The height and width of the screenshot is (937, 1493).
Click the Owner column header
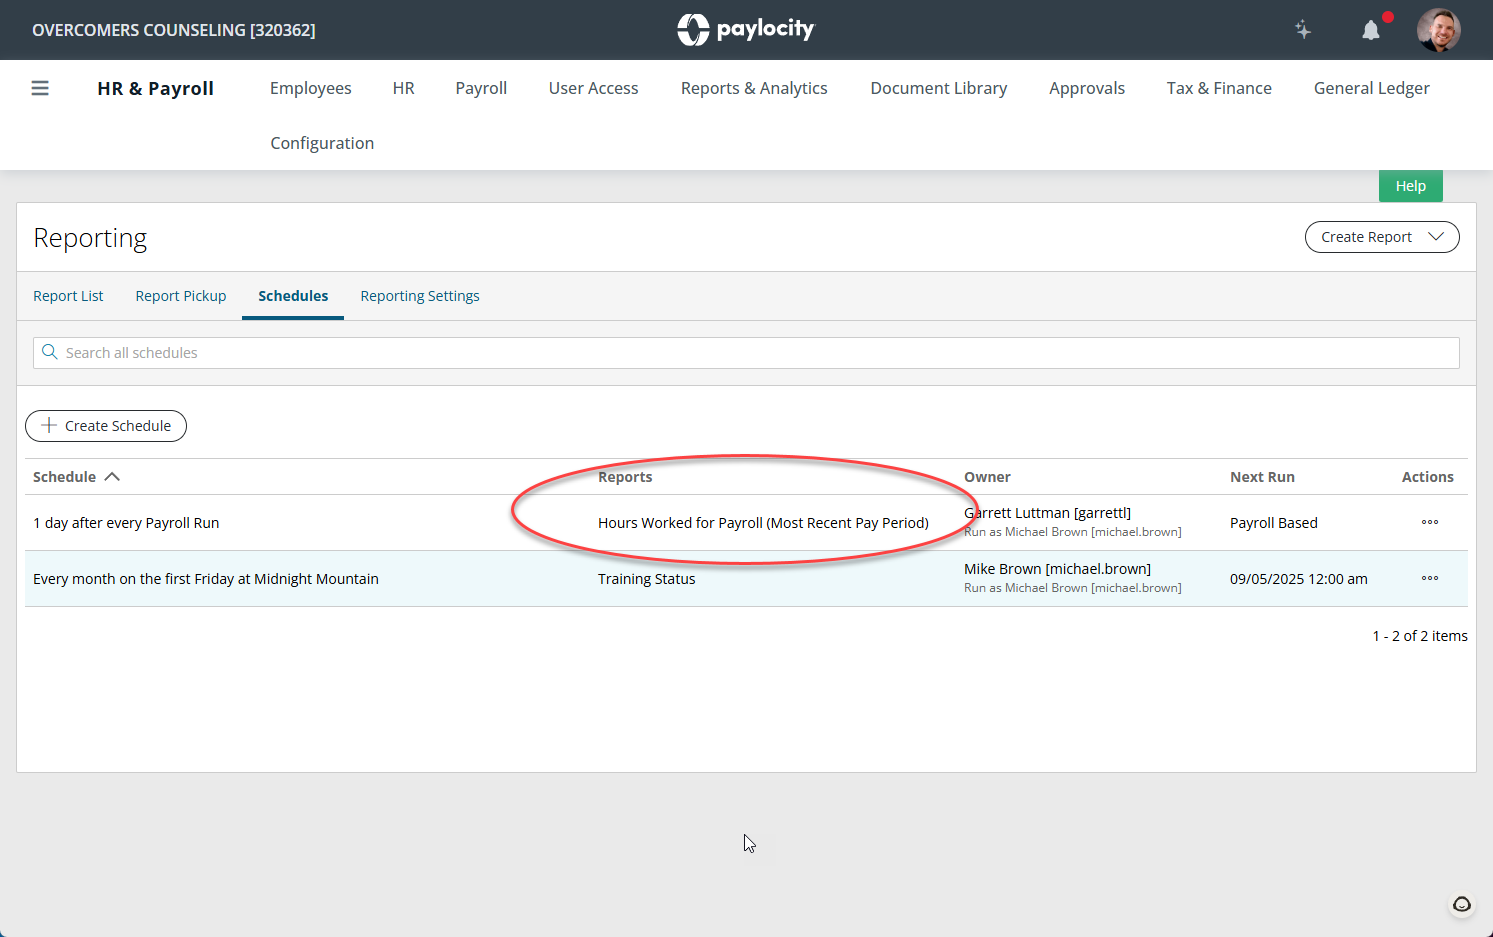tap(987, 477)
